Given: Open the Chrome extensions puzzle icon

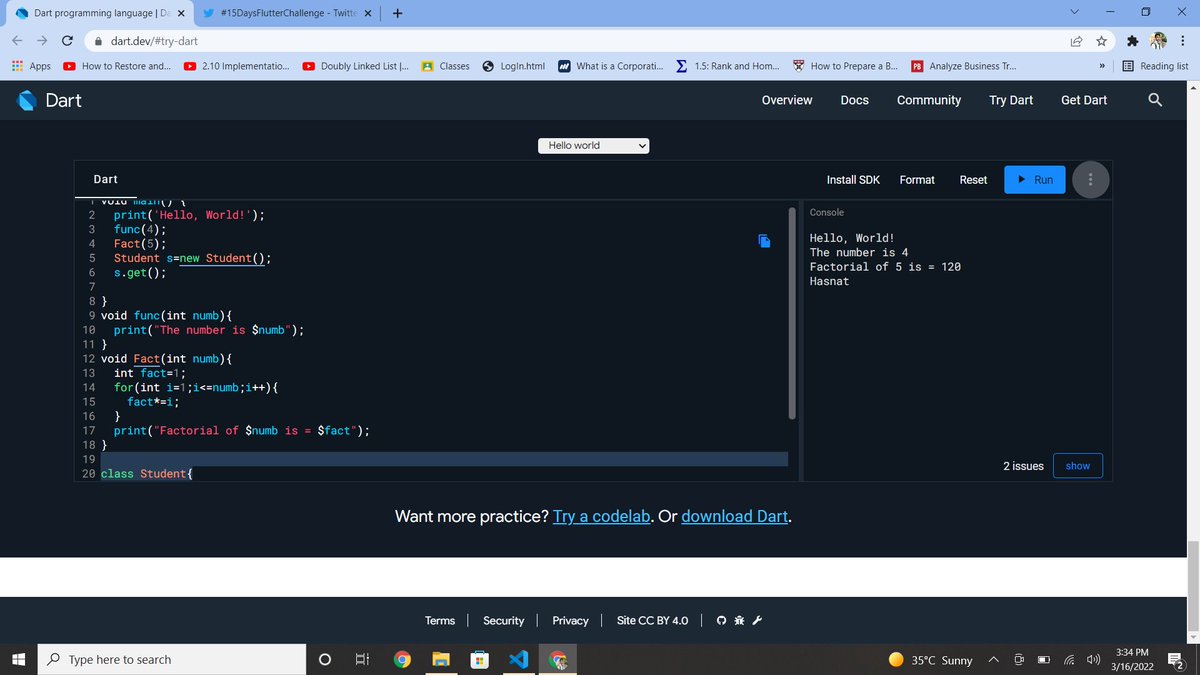Looking at the screenshot, I should click(1132, 41).
